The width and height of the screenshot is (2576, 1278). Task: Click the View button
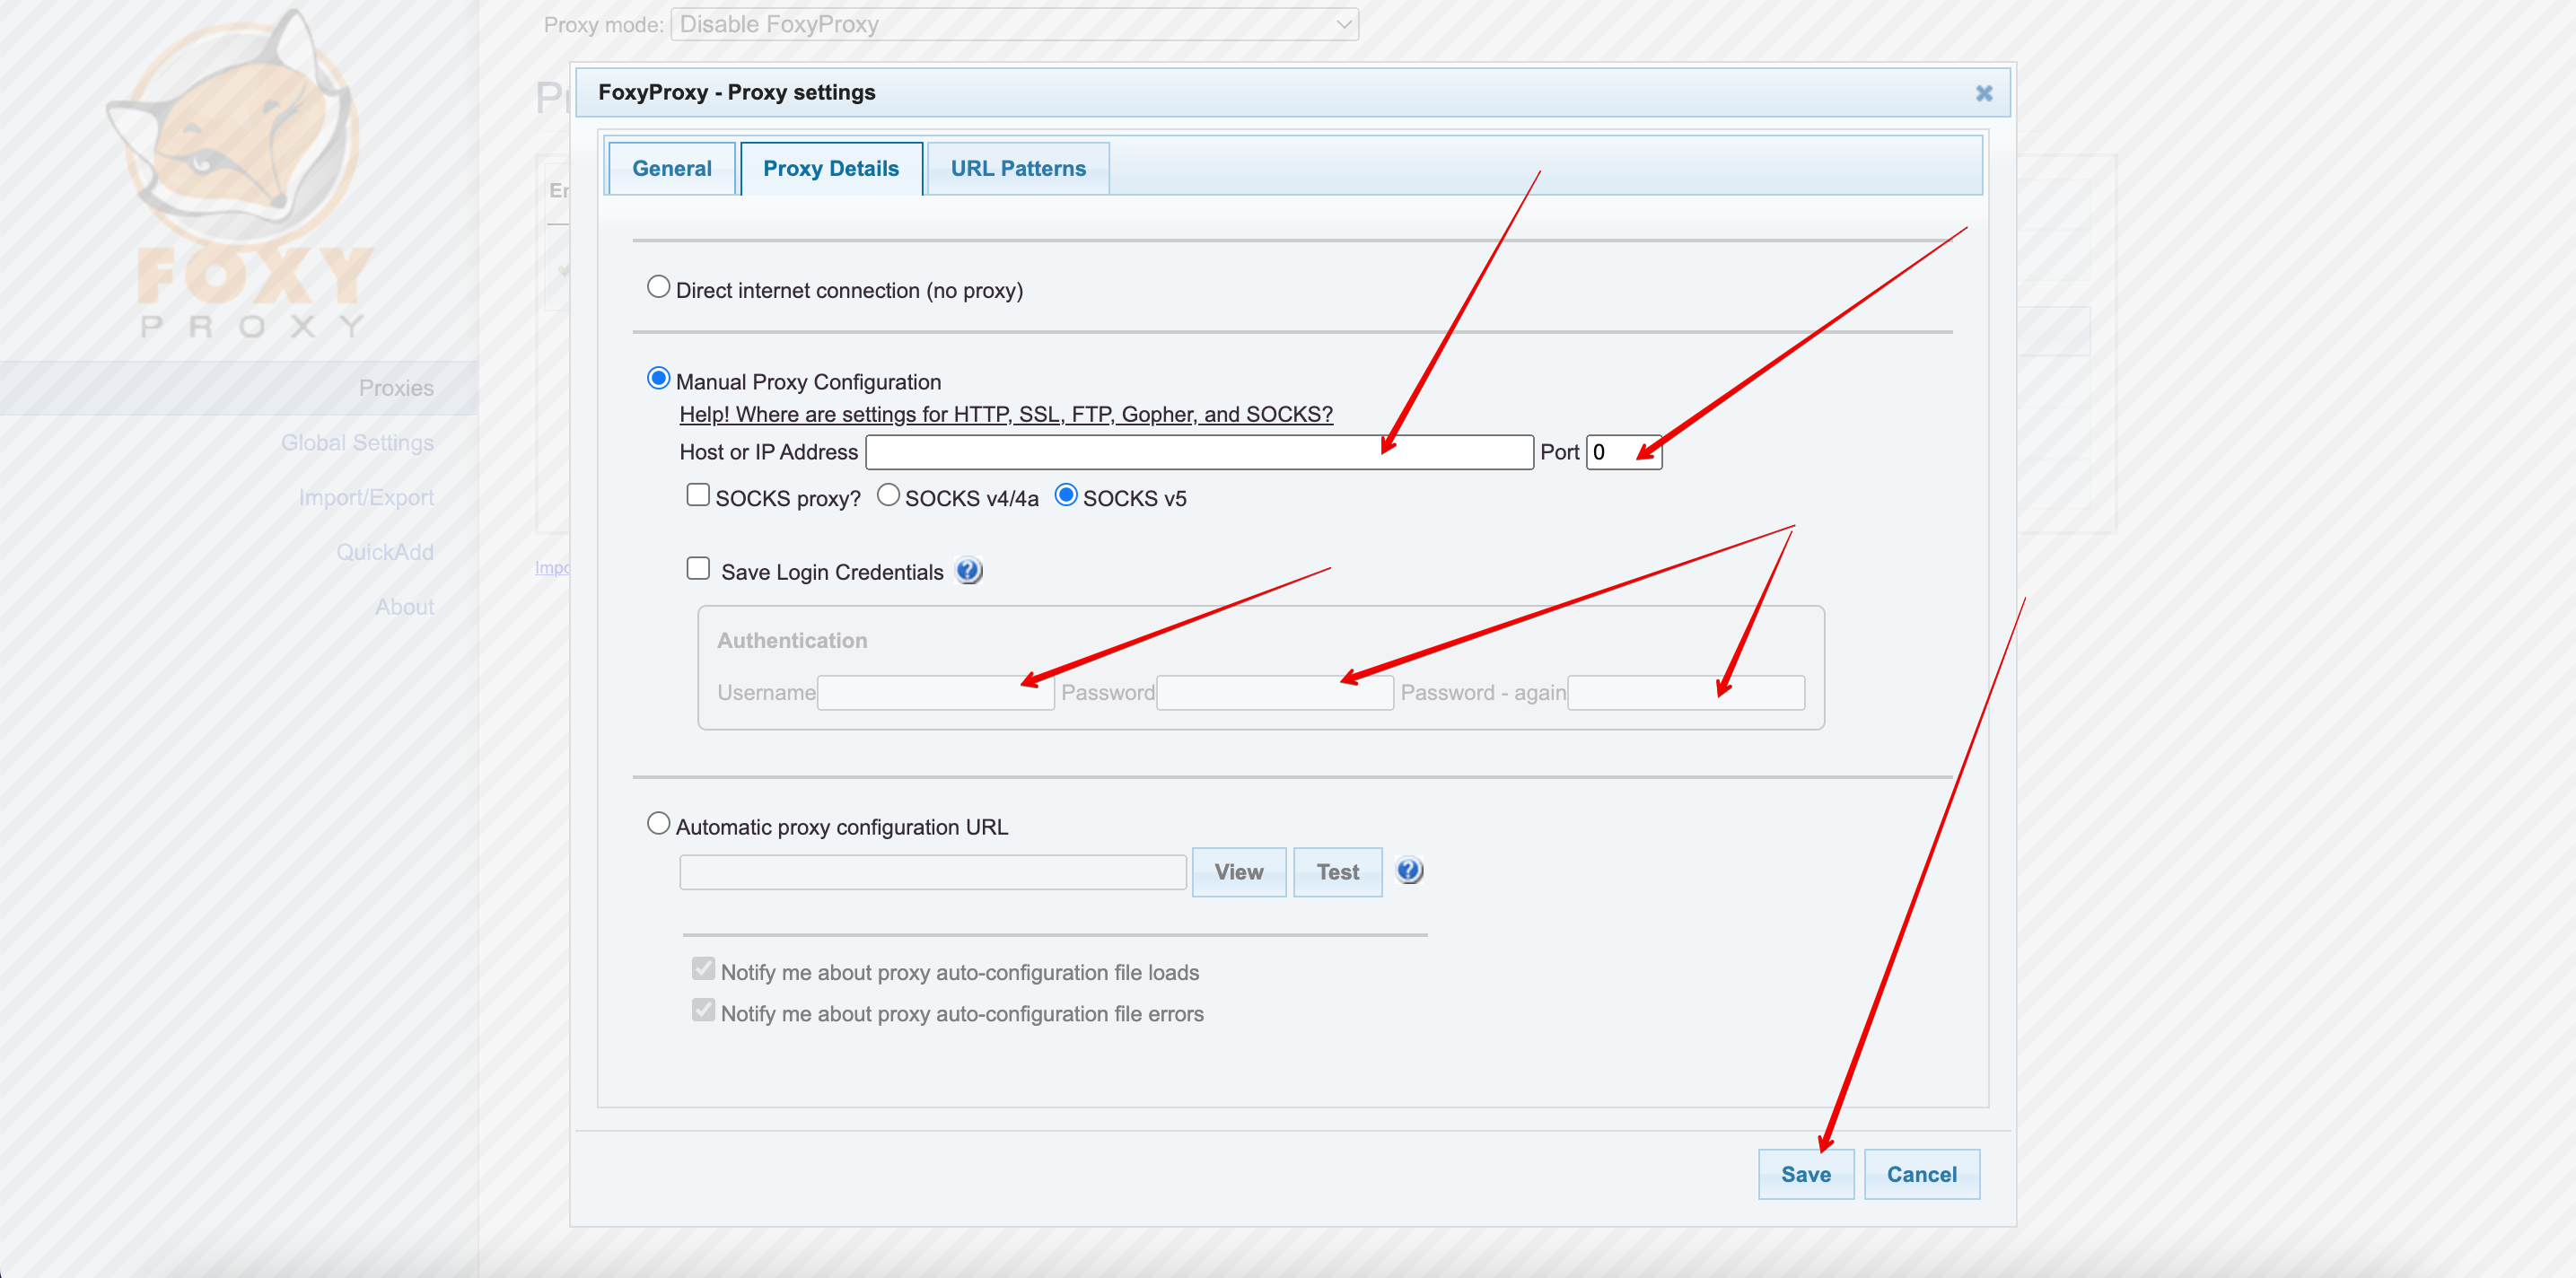click(1238, 872)
